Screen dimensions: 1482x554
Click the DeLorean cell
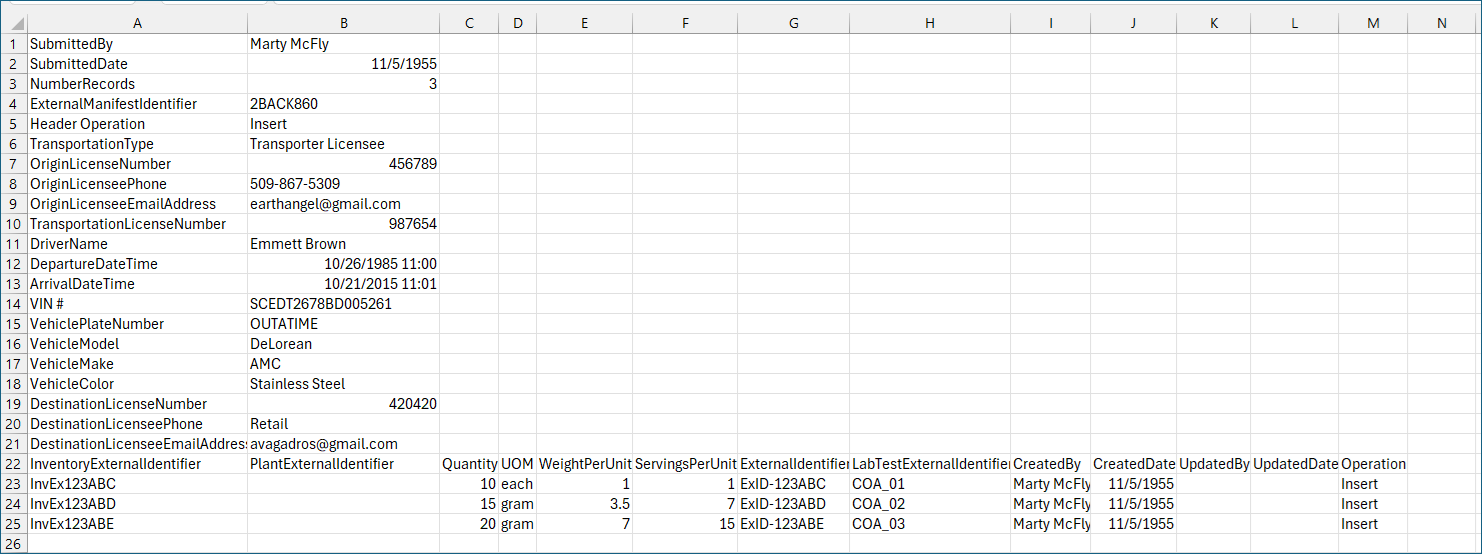343,344
